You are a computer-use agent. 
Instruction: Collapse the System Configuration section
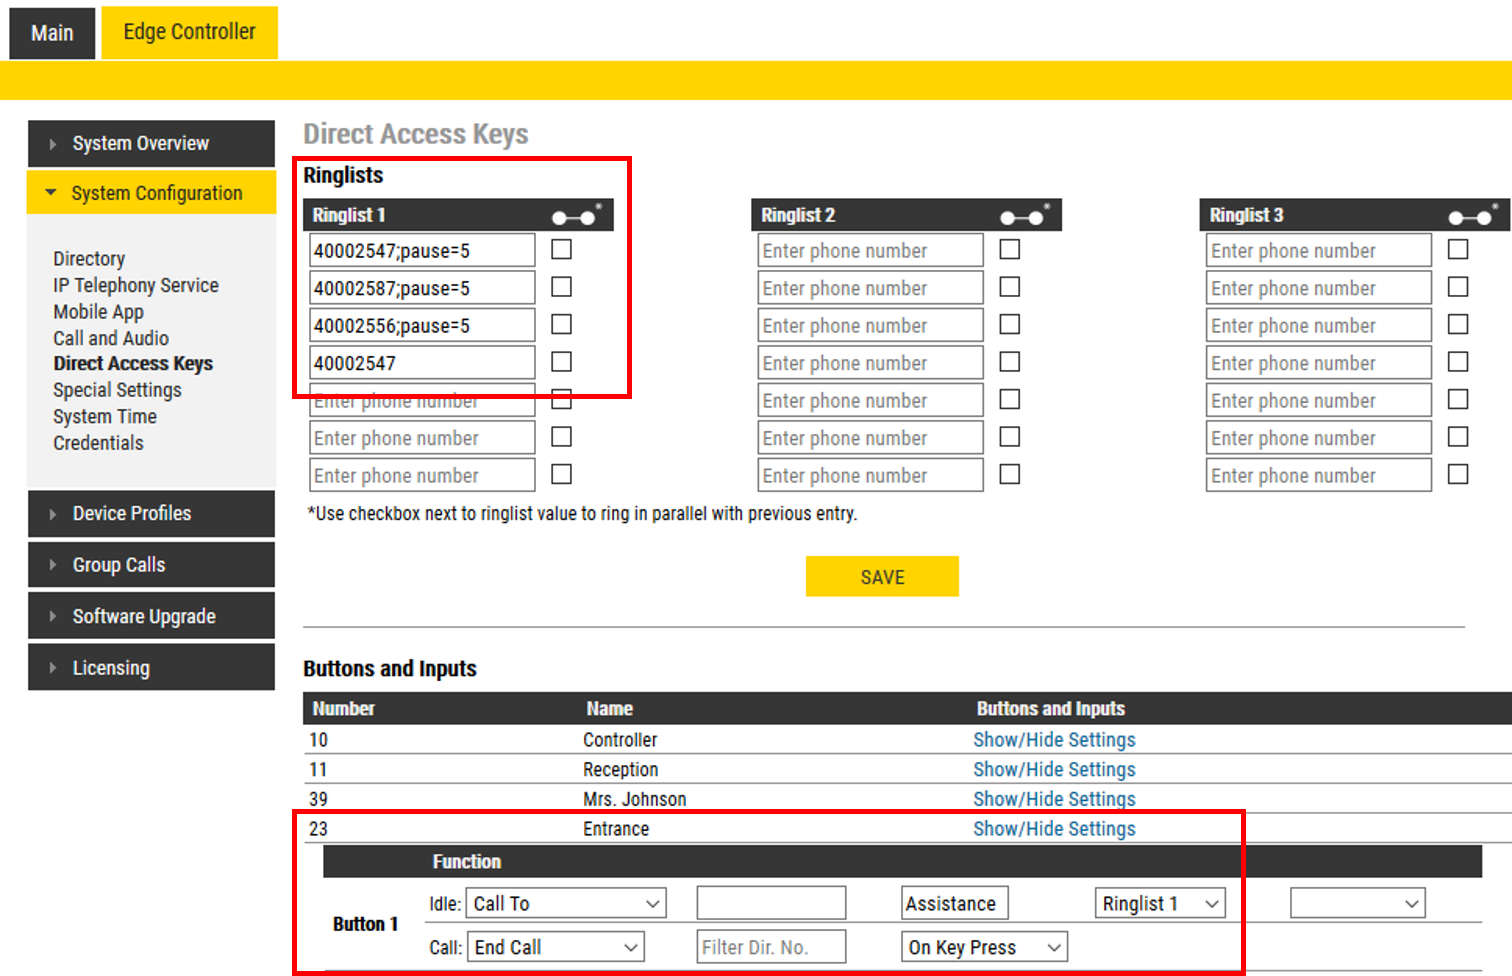pos(51,193)
